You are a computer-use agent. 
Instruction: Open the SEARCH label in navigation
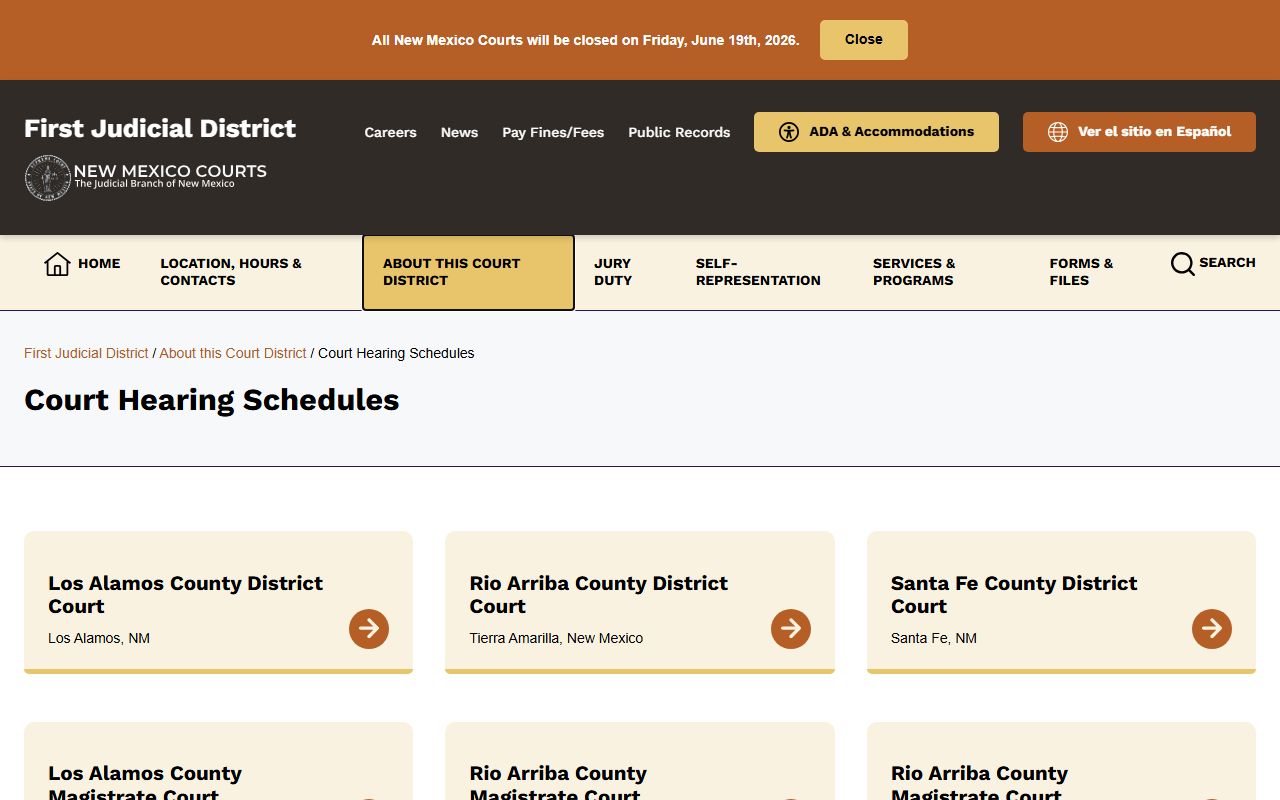pos(1227,263)
